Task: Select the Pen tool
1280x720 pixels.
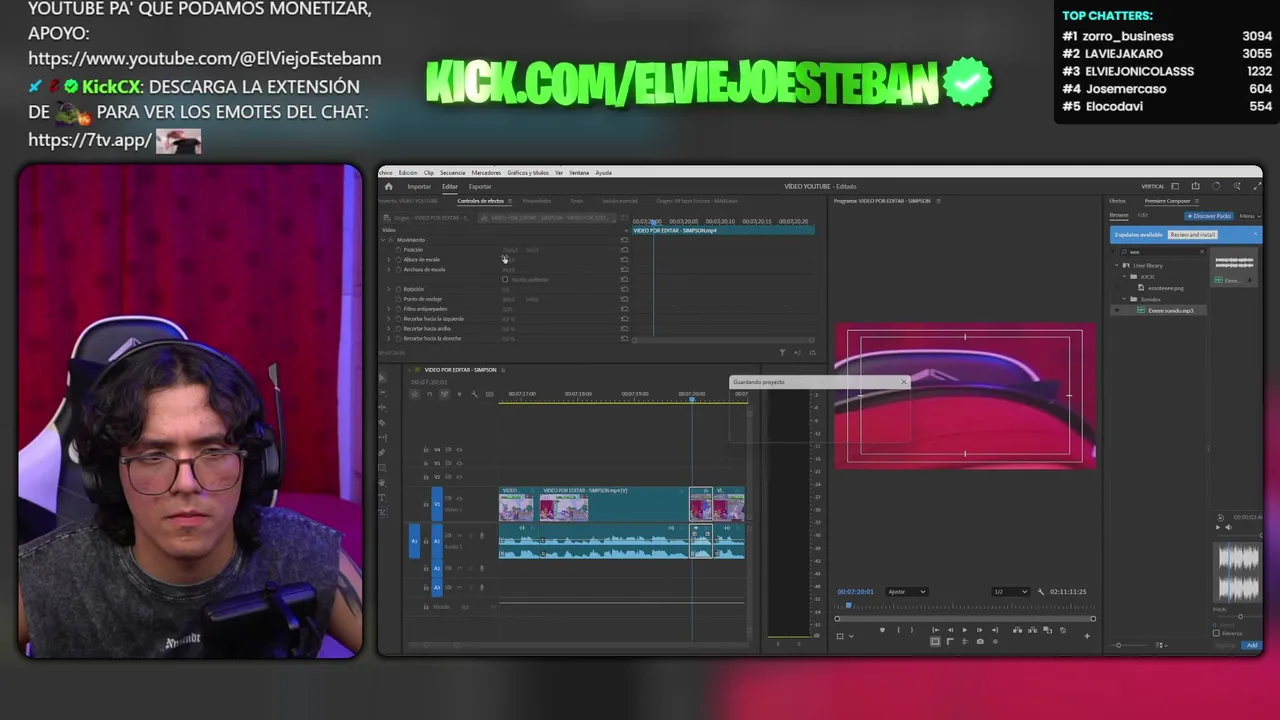Action: click(382, 453)
